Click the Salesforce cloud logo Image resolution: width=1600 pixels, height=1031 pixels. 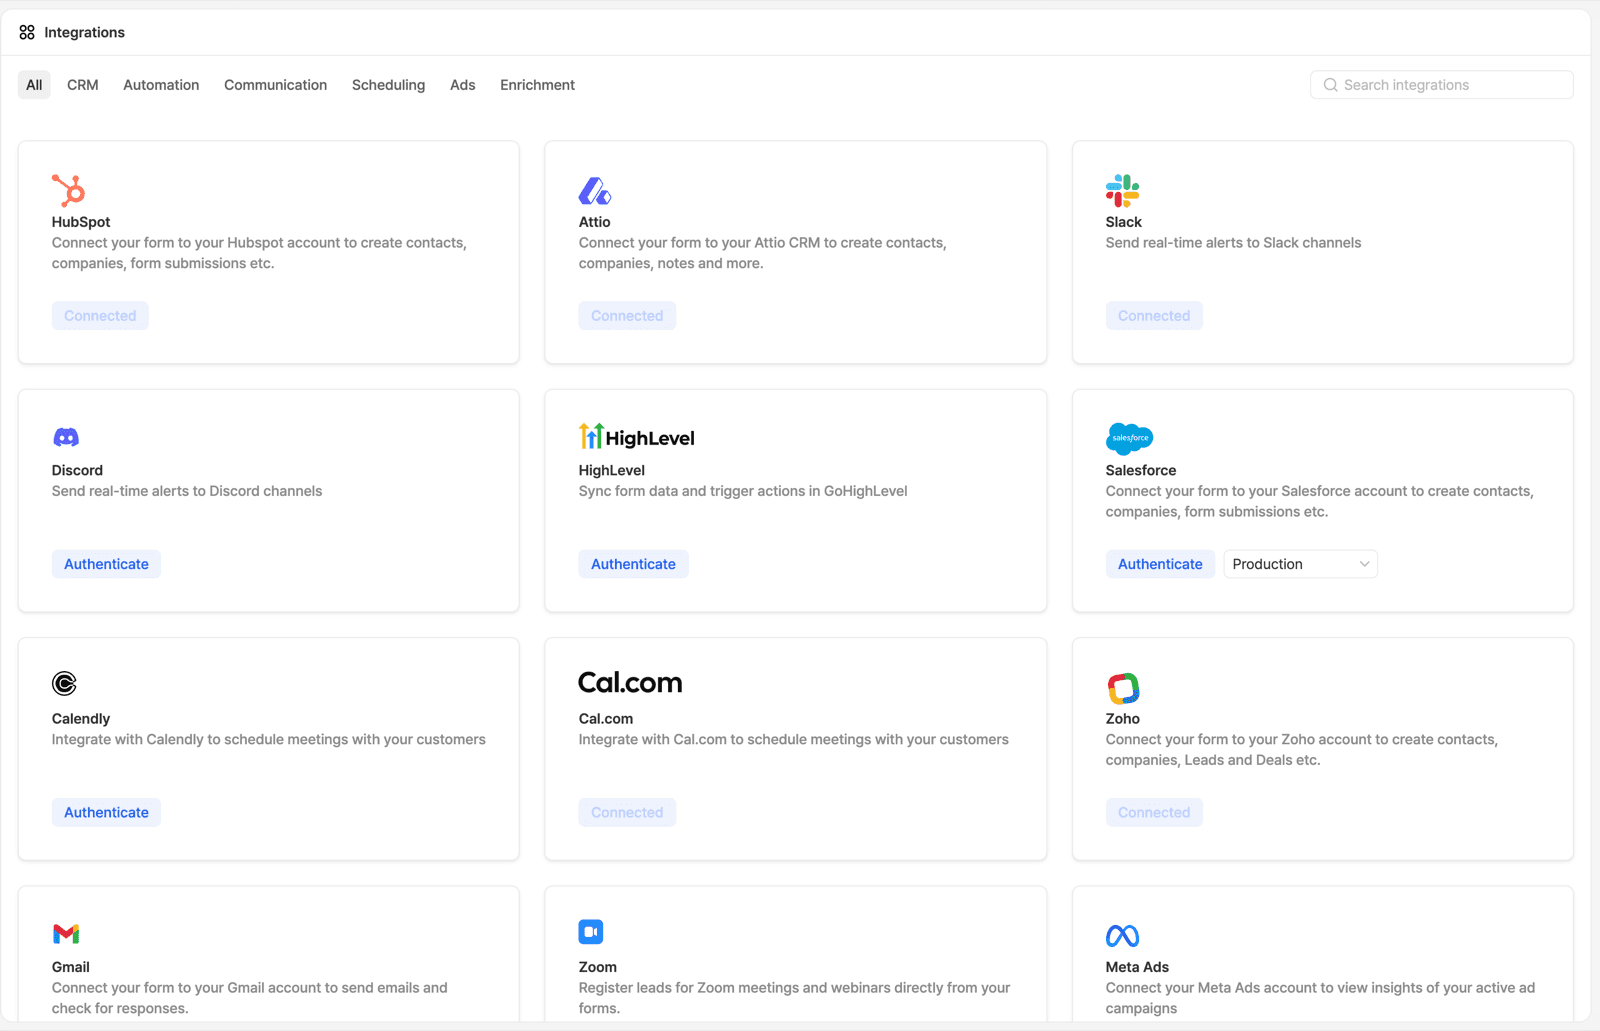coord(1130,438)
